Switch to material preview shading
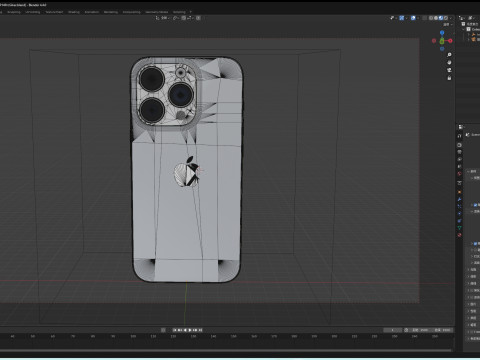480x360 pixels. point(441,18)
